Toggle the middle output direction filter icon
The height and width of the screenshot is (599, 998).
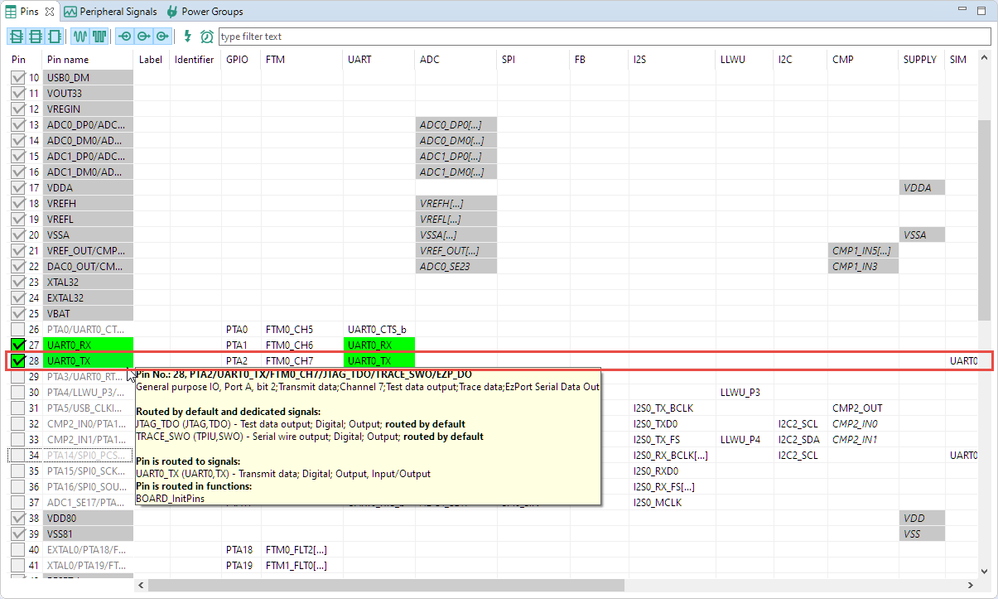pos(144,36)
